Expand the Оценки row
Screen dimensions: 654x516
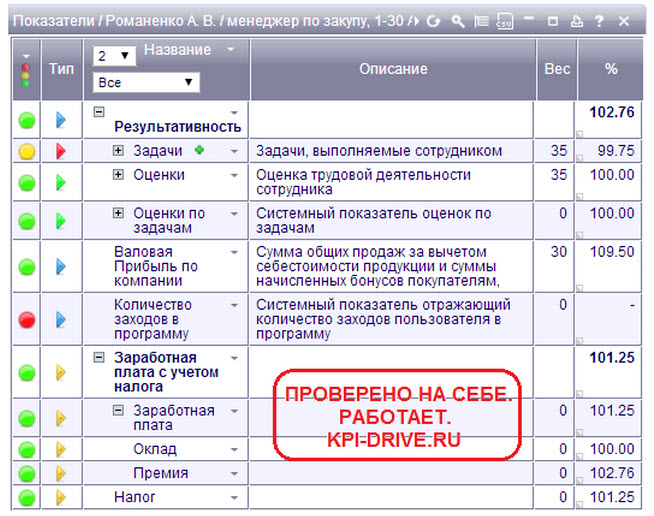point(118,174)
